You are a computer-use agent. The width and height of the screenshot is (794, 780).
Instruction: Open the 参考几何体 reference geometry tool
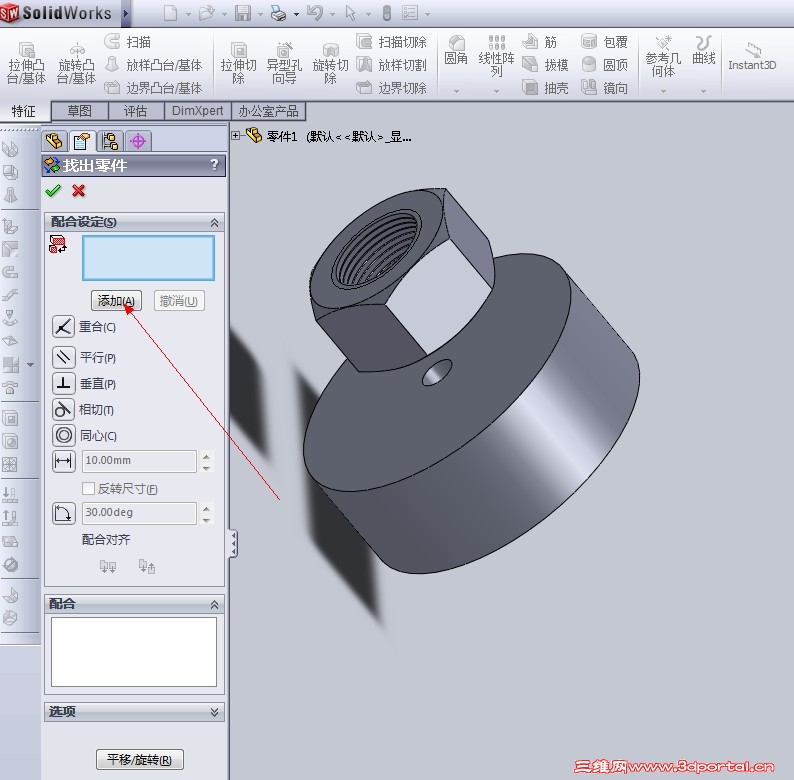pyautogui.click(x=663, y=57)
